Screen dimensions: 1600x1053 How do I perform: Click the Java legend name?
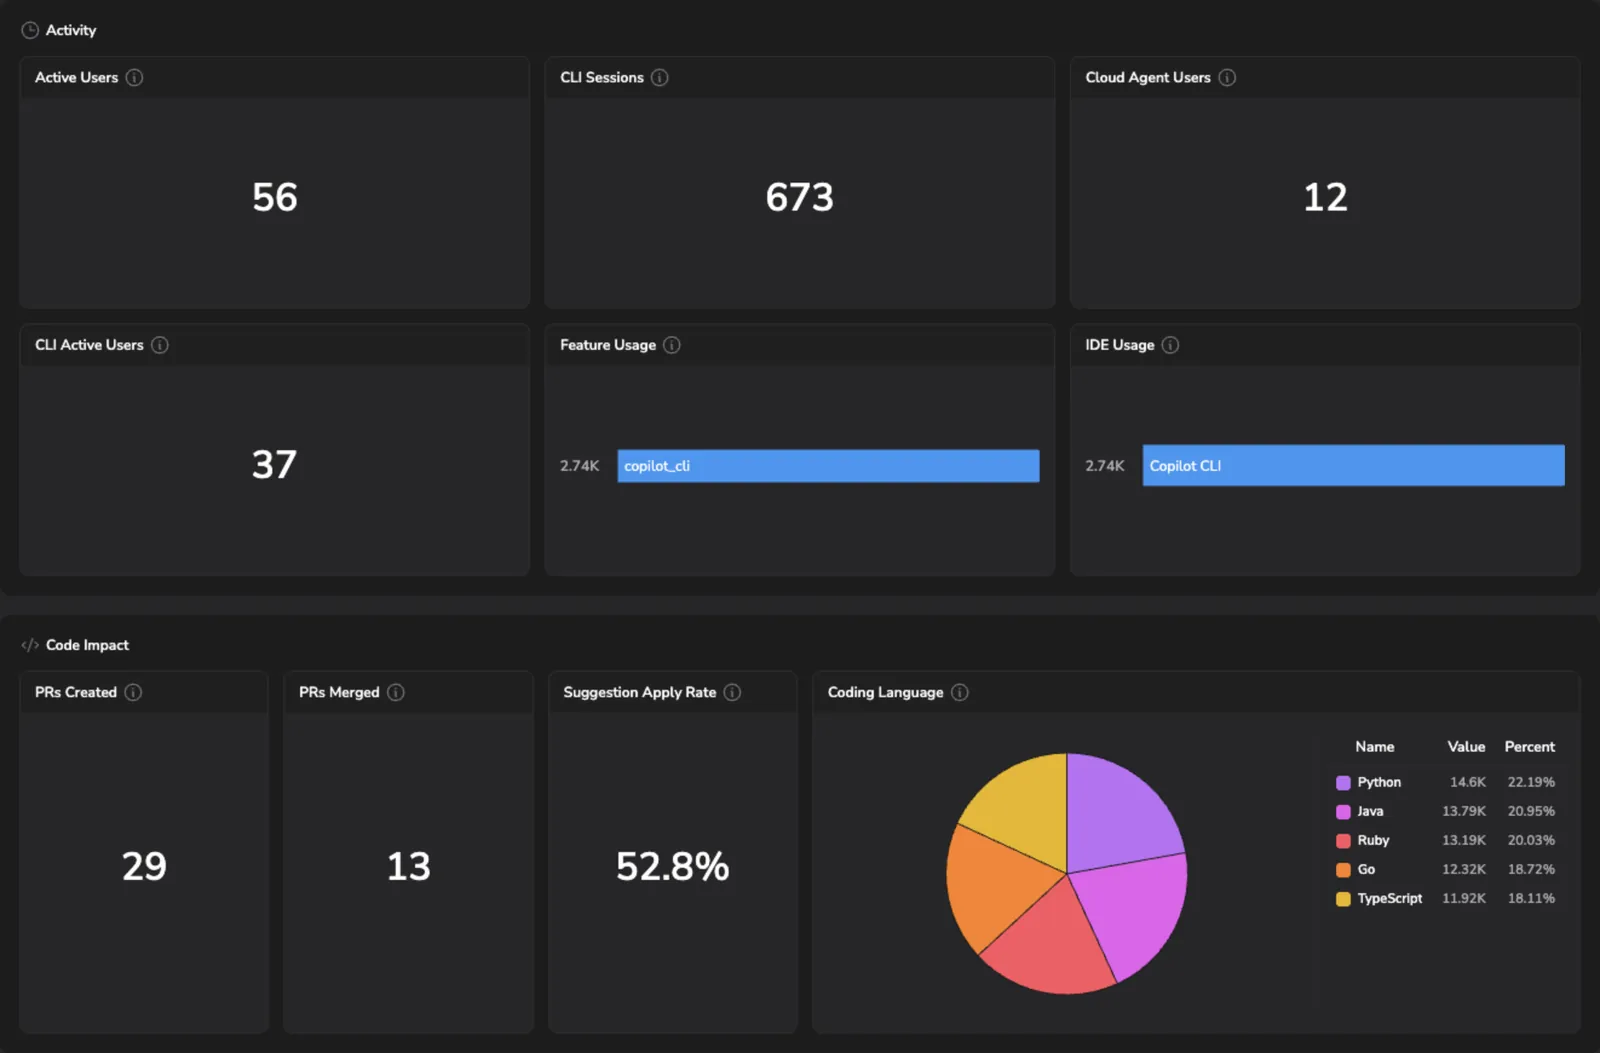(x=1370, y=812)
